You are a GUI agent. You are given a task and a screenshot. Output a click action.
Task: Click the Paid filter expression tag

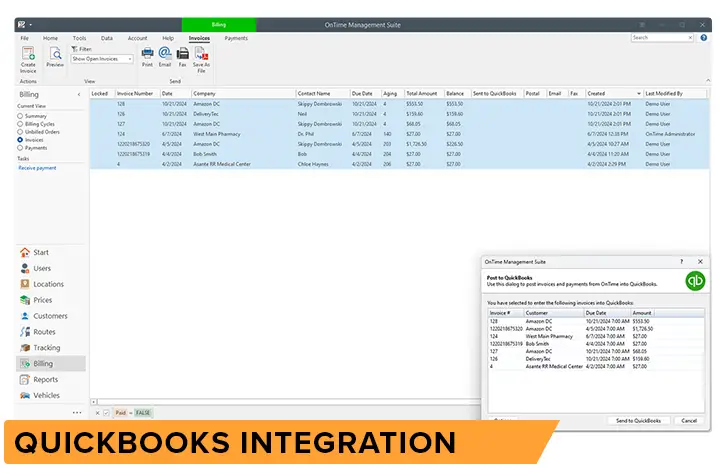tap(120, 413)
